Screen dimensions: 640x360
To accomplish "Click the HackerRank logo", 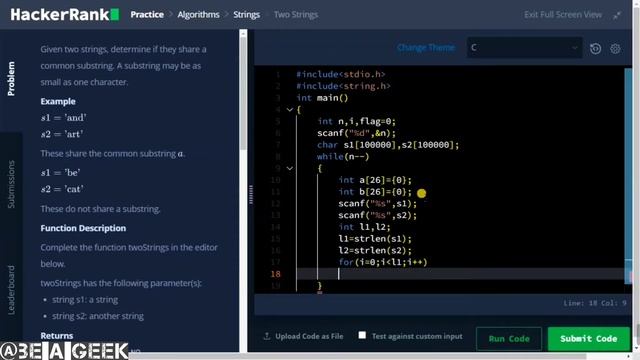I will coord(64,15).
